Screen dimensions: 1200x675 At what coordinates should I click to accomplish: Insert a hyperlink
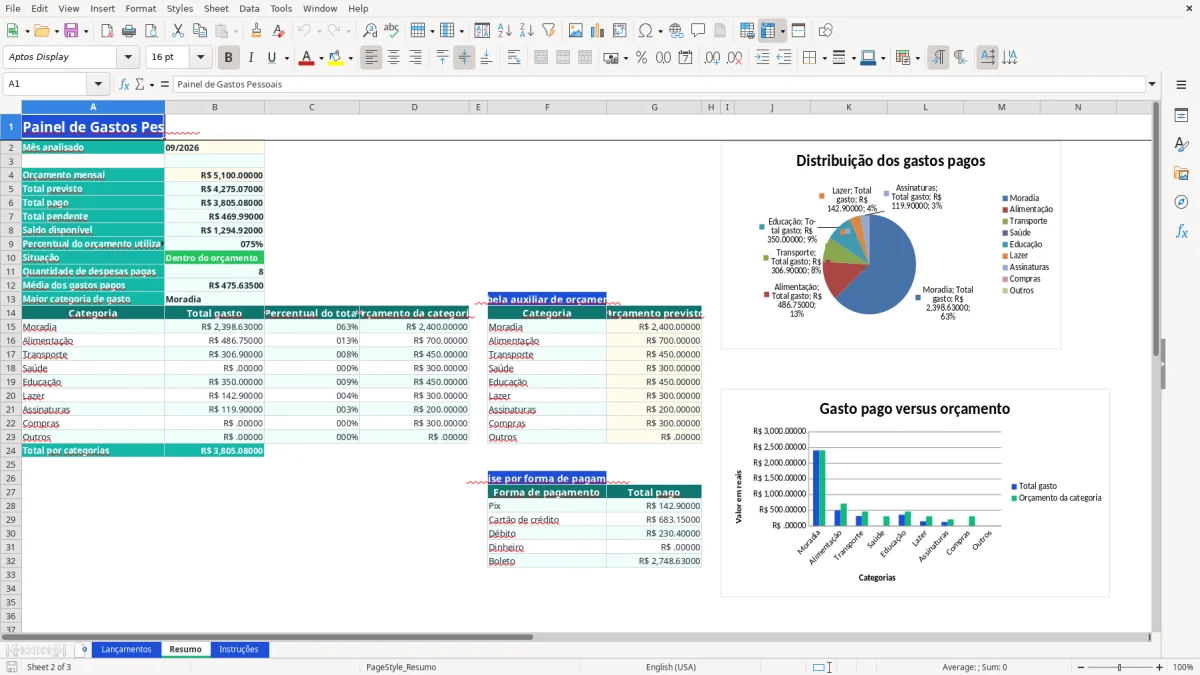pyautogui.click(x=676, y=31)
